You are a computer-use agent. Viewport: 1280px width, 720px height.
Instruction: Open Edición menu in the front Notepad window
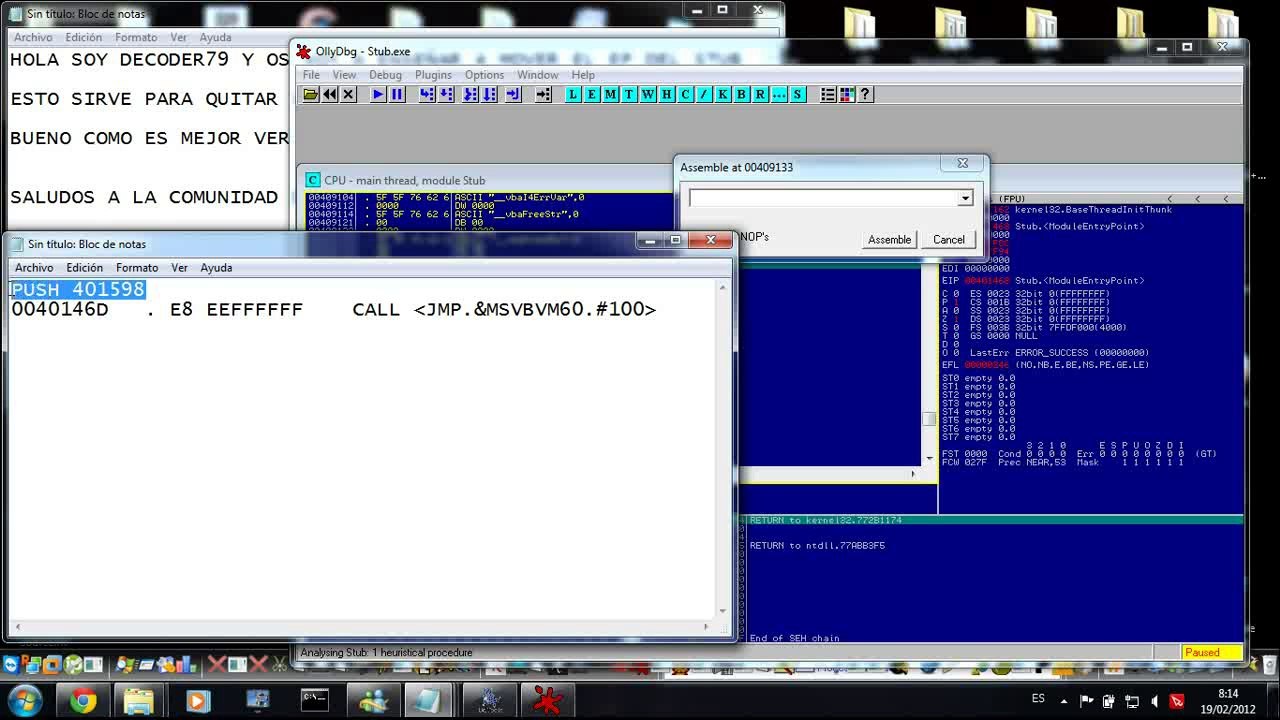coord(85,268)
